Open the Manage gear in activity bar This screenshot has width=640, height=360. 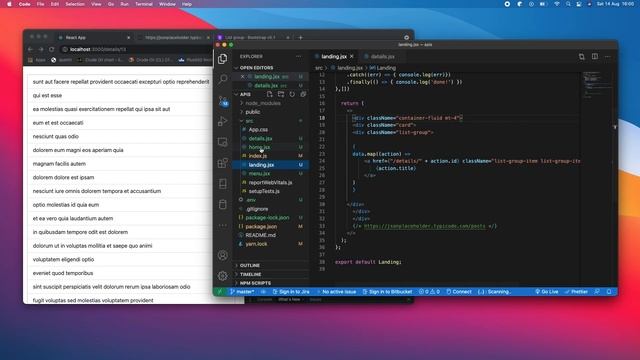(x=222, y=276)
